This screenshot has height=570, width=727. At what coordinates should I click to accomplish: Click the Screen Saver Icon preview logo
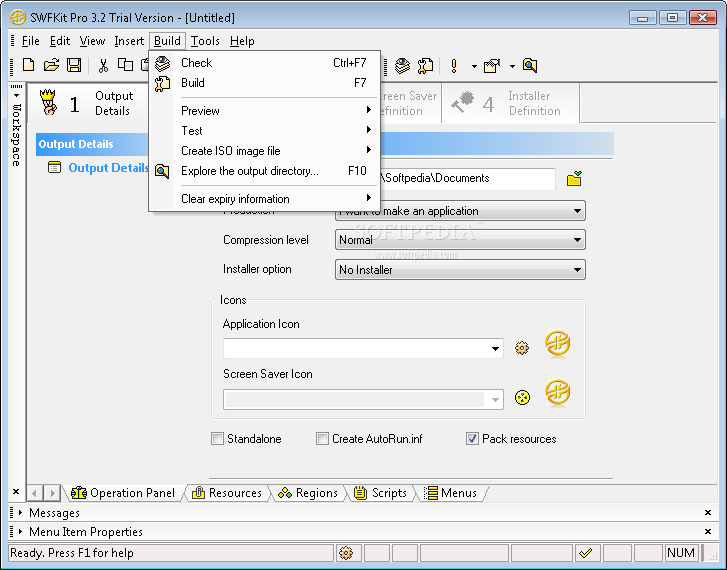click(x=558, y=393)
